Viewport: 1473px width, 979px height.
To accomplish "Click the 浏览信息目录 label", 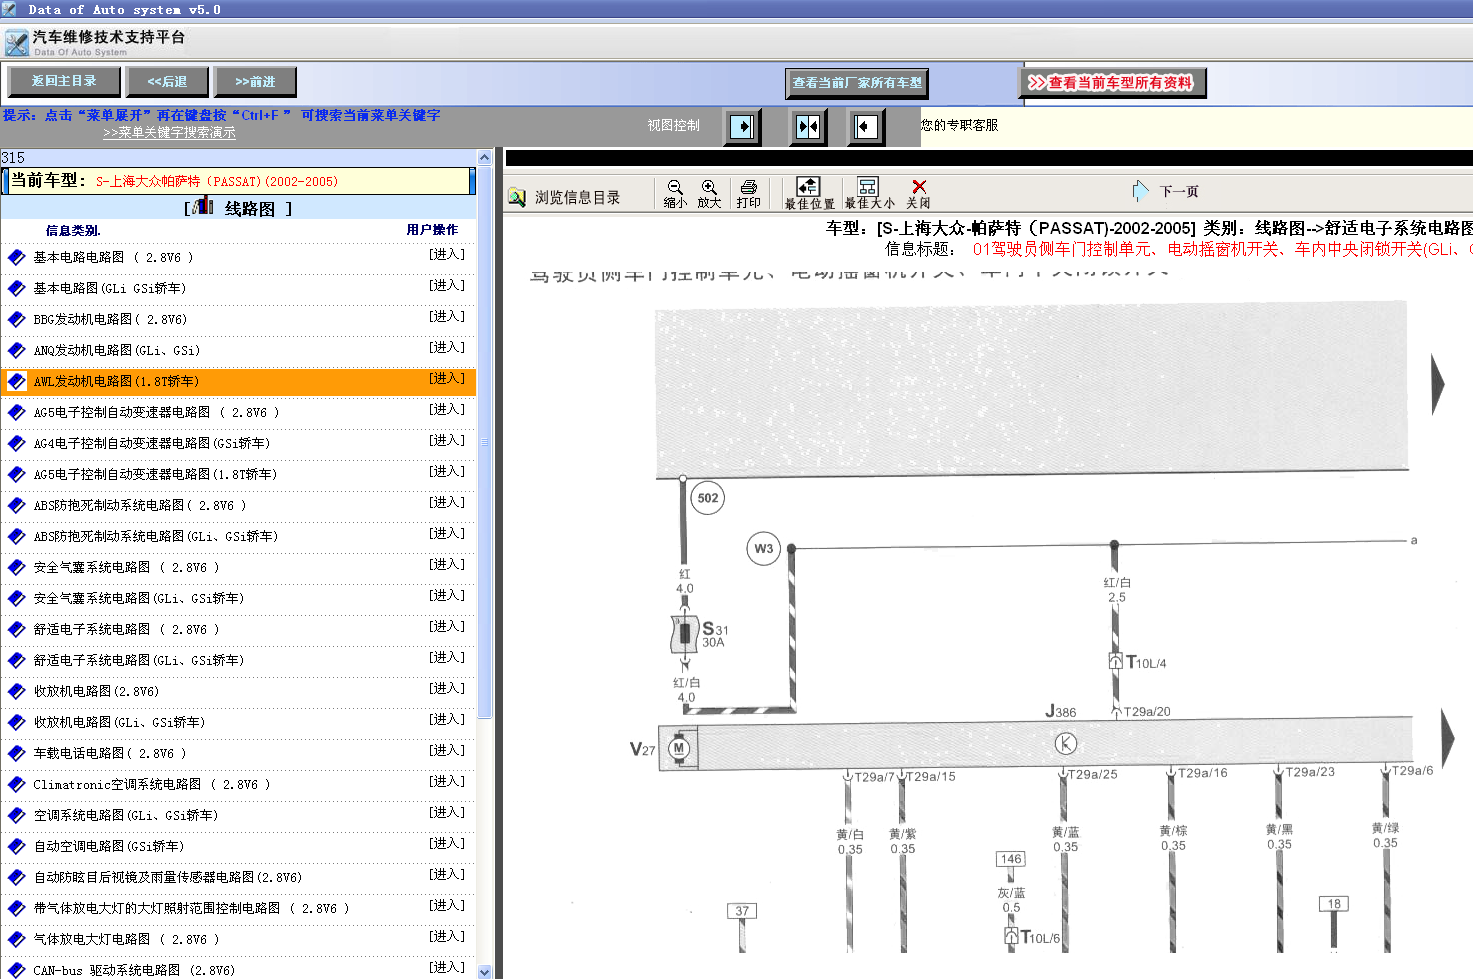I will point(577,198).
